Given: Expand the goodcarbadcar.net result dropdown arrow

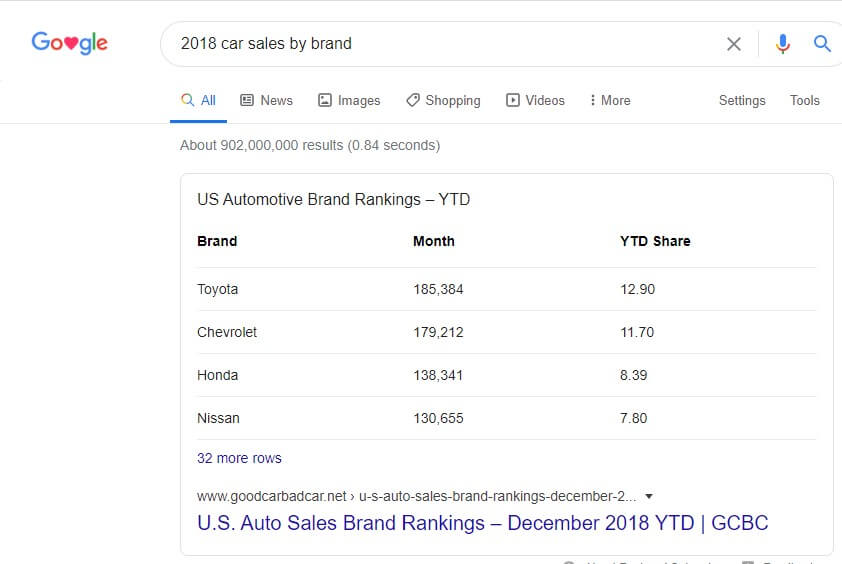Looking at the screenshot, I should pyautogui.click(x=649, y=496).
